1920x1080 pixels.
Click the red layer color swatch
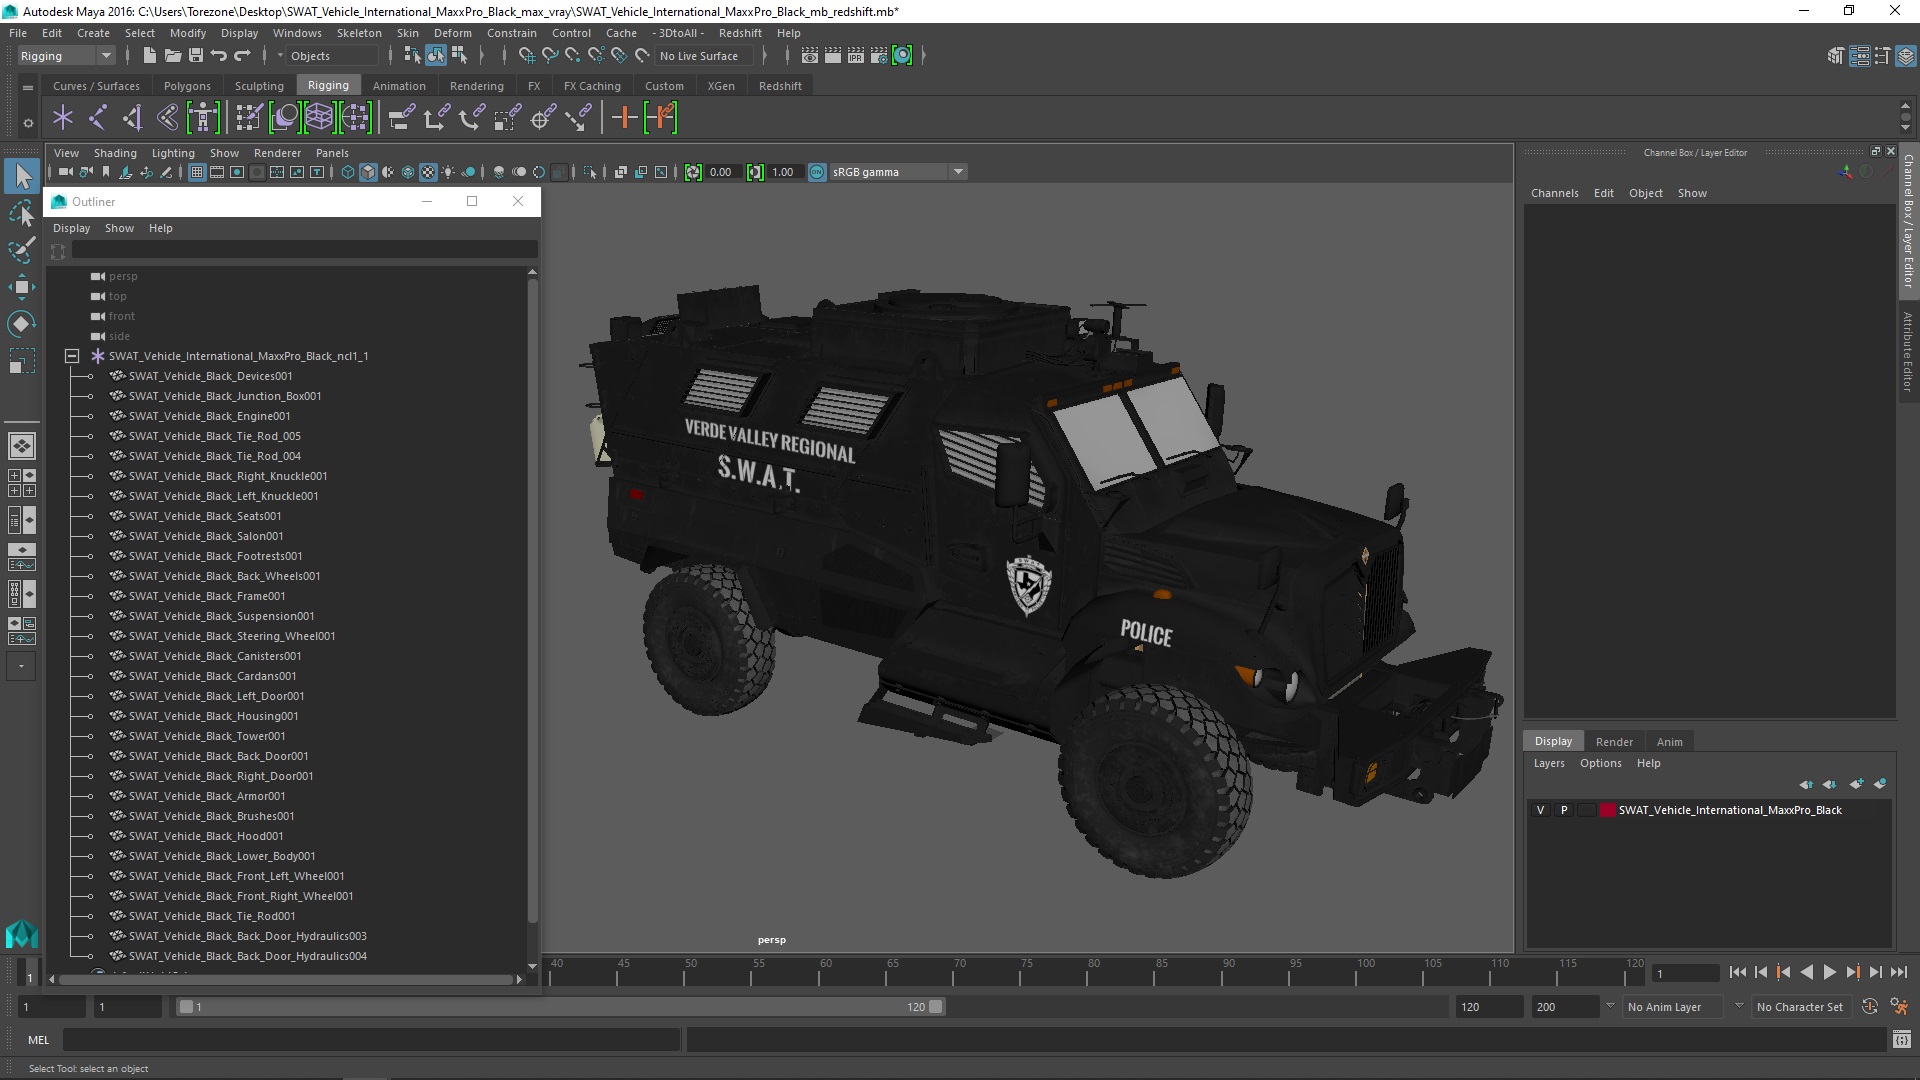pyautogui.click(x=1607, y=810)
